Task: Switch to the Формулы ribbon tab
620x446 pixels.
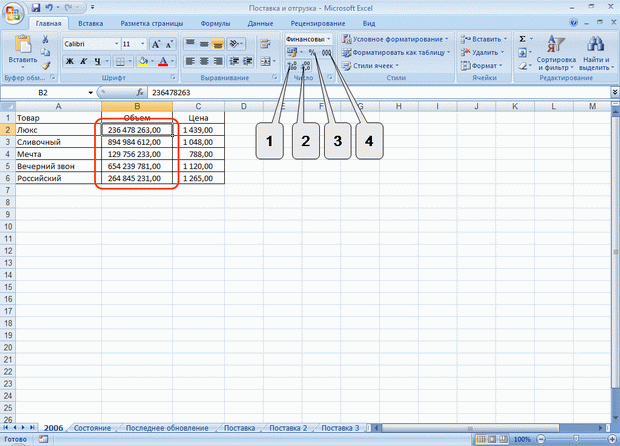Action: pyautogui.click(x=215, y=23)
